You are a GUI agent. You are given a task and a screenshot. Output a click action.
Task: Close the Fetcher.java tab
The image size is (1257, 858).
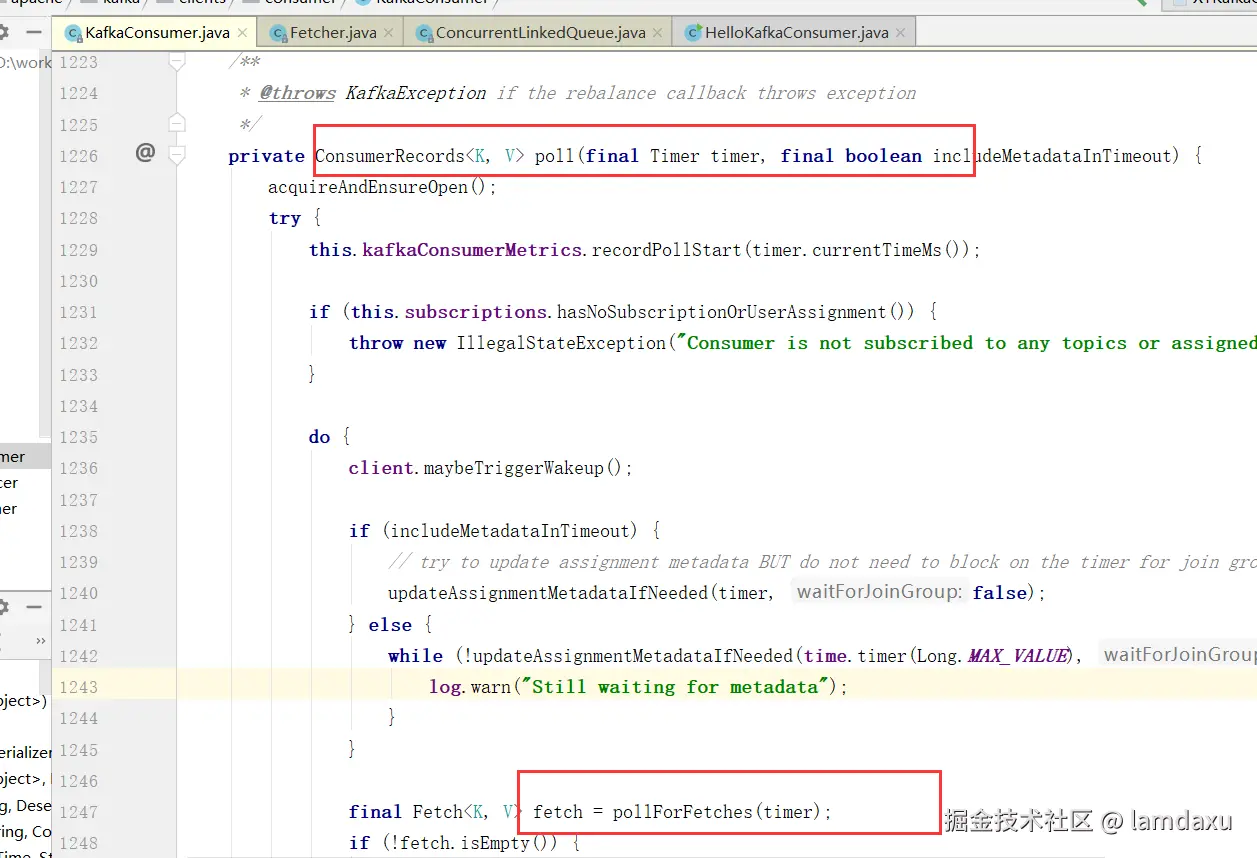pos(389,33)
